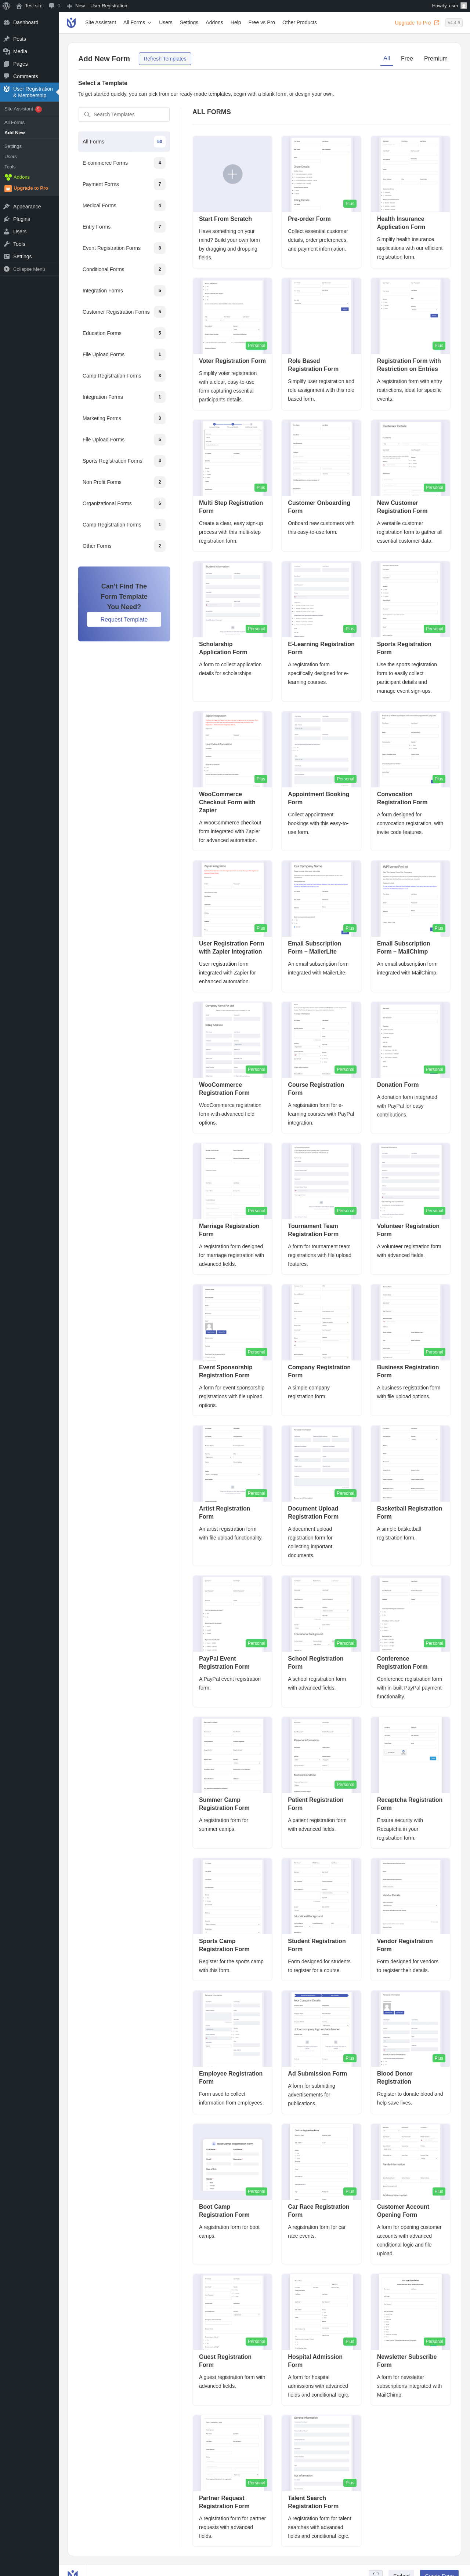This screenshot has width=470, height=2576.
Task: Click the Media icon in the sidebar
Action: pos(7,51)
